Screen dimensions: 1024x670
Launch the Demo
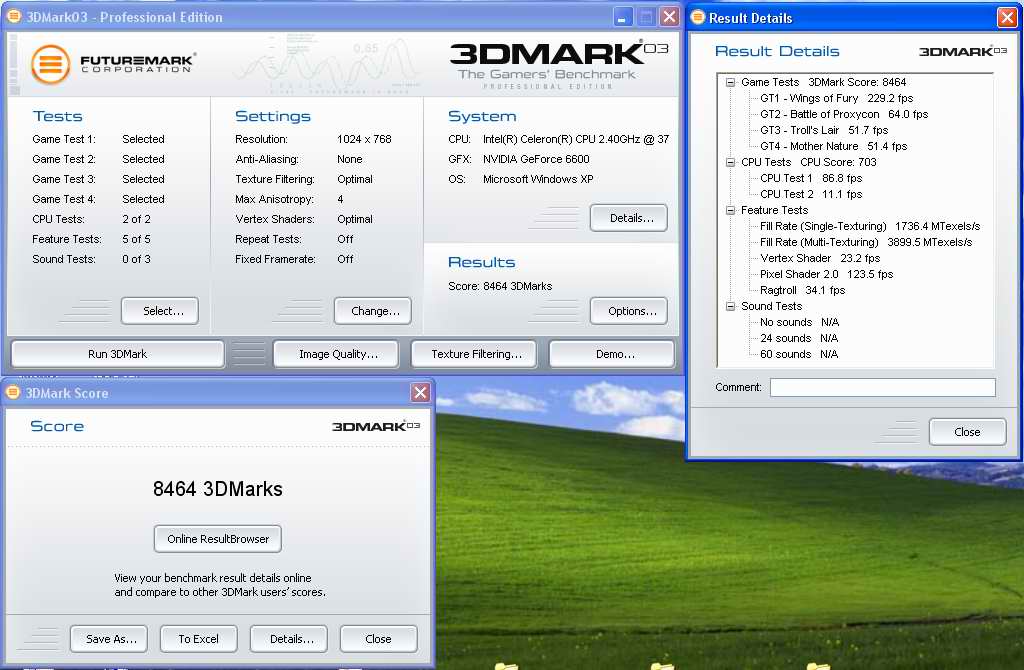612,354
